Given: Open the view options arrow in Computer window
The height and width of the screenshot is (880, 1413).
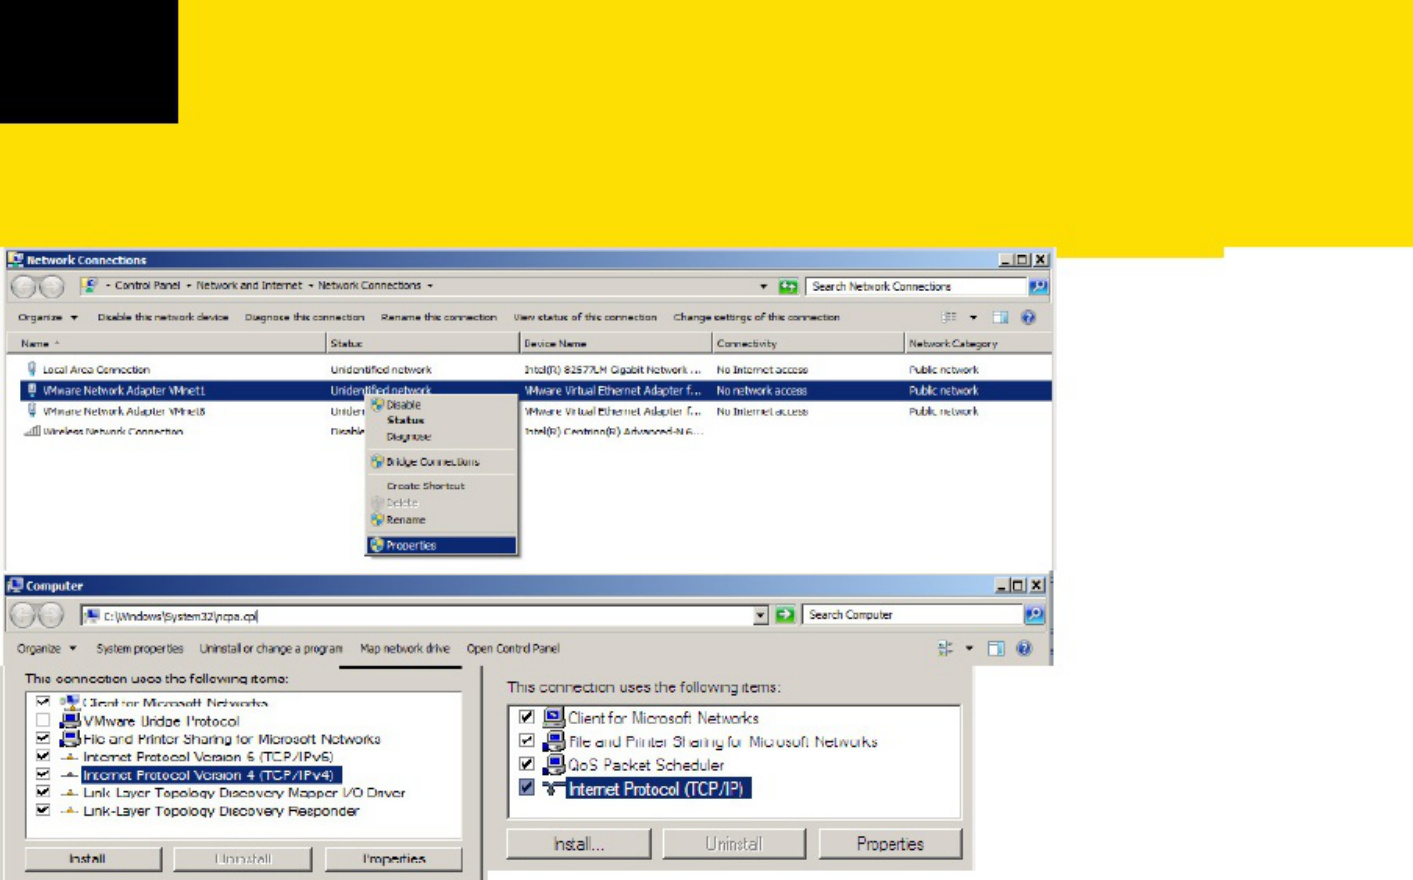Looking at the screenshot, I should (x=969, y=649).
